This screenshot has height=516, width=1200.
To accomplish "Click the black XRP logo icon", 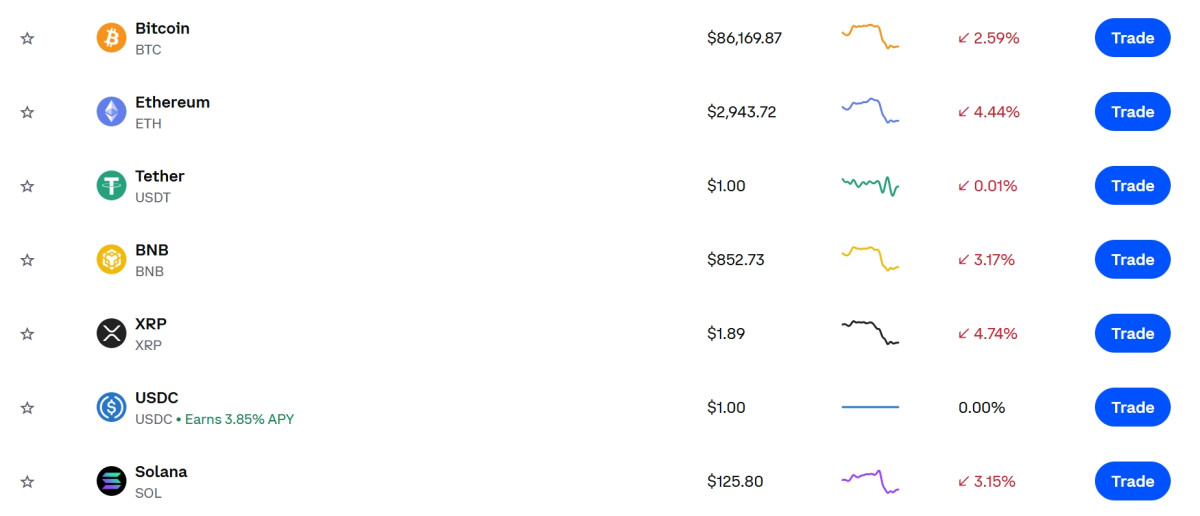I will [111, 334].
